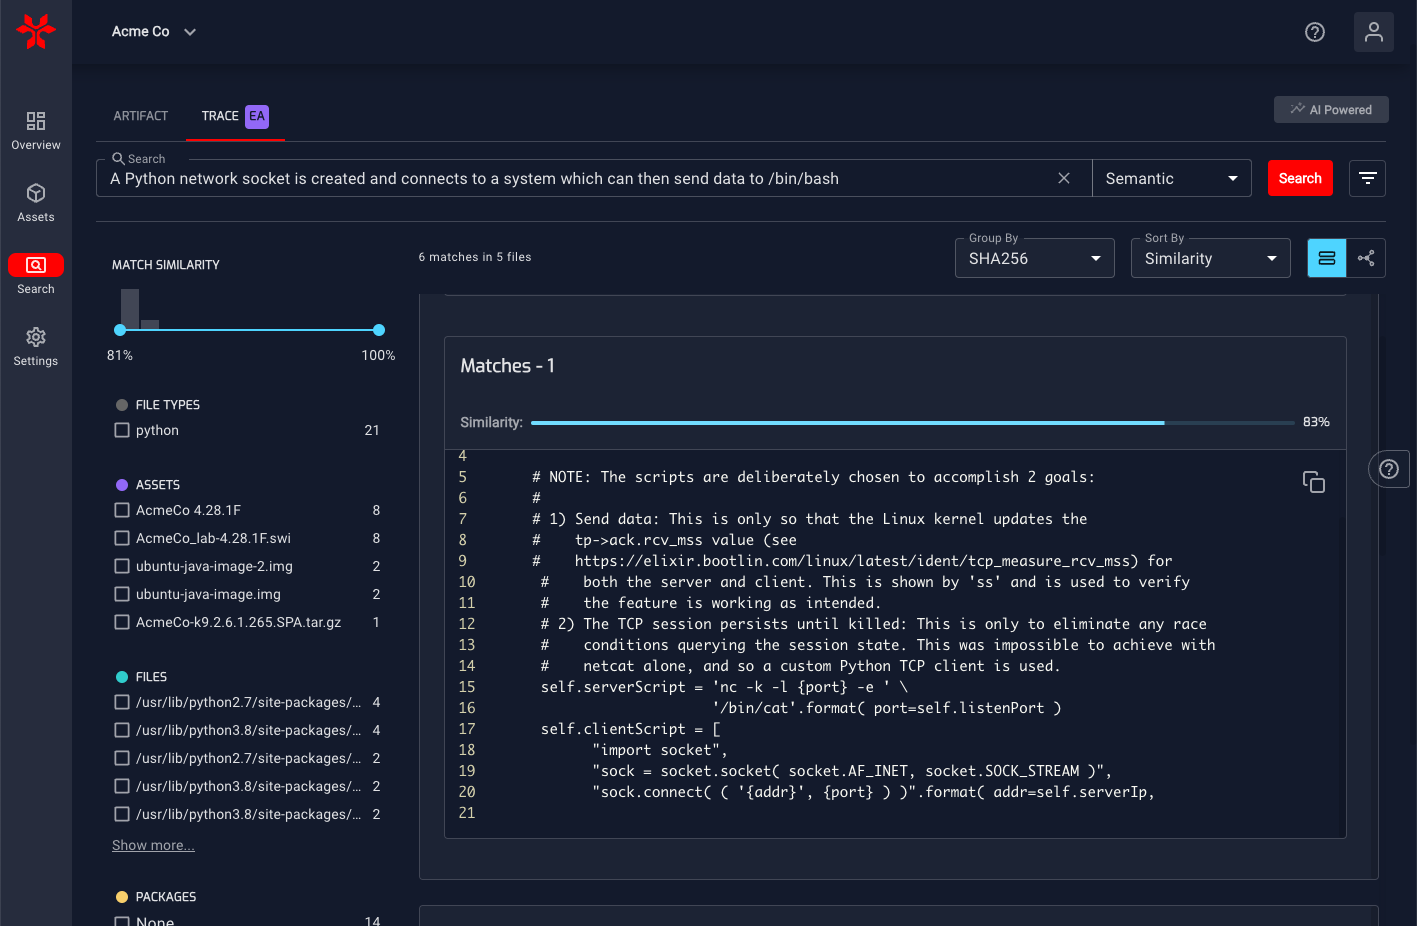This screenshot has height=926, width=1417.
Task: Switch to the ARTIFACT tab
Action: coord(140,115)
